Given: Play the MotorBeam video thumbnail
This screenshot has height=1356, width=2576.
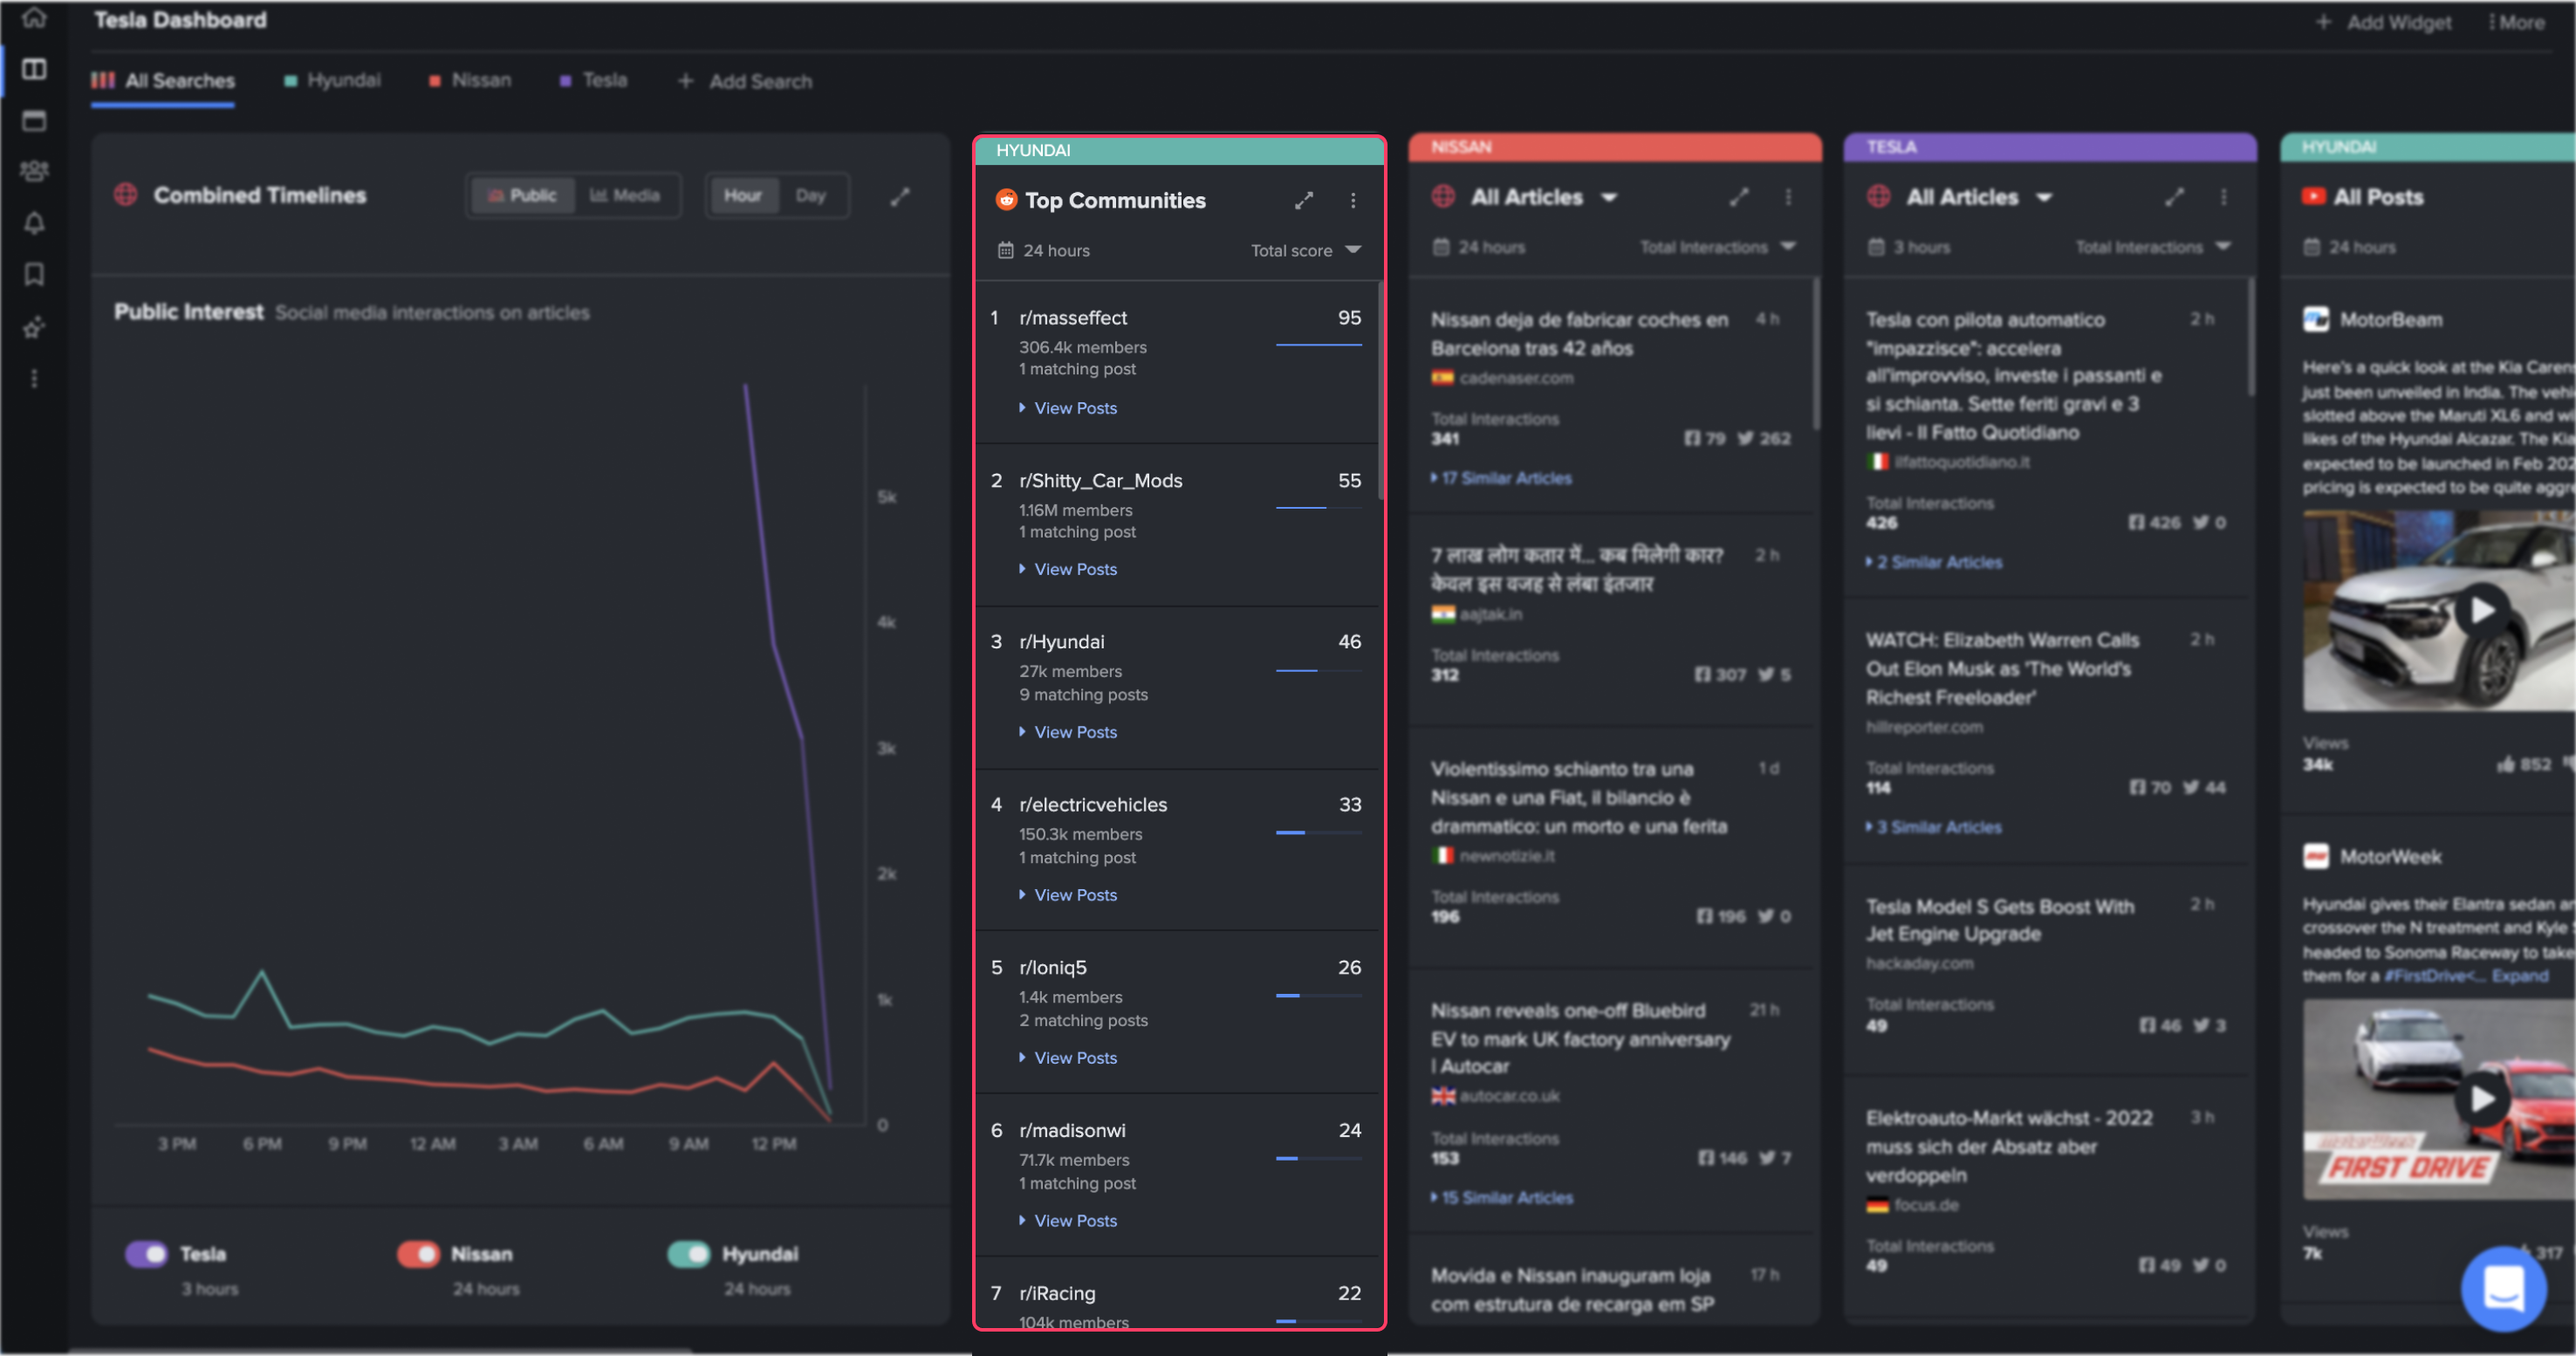Looking at the screenshot, I should coord(2482,610).
